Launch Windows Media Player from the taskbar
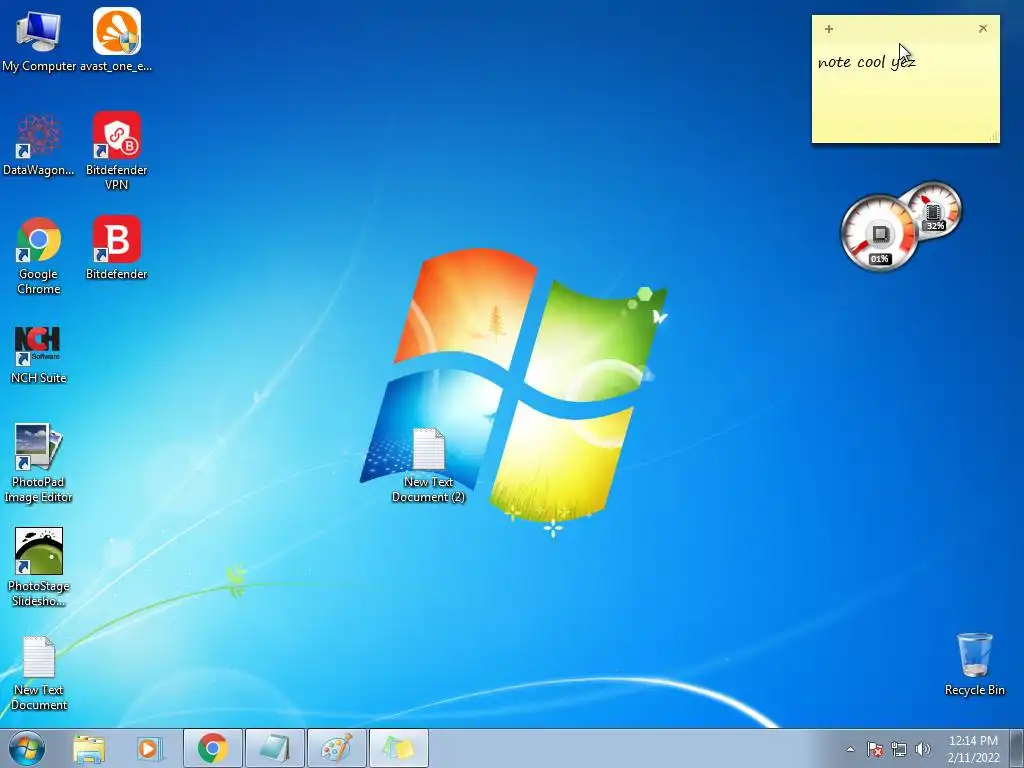Viewport: 1024px width, 768px height. tap(150, 748)
